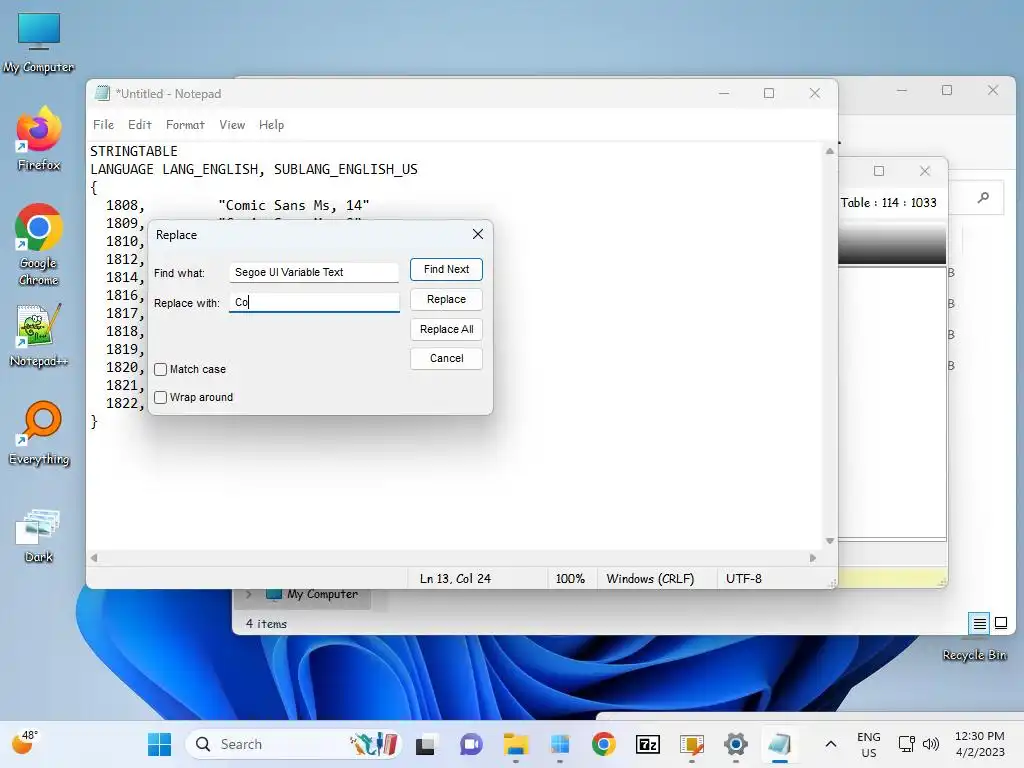
Task: Open the clock and date in taskbar
Action: point(980,744)
